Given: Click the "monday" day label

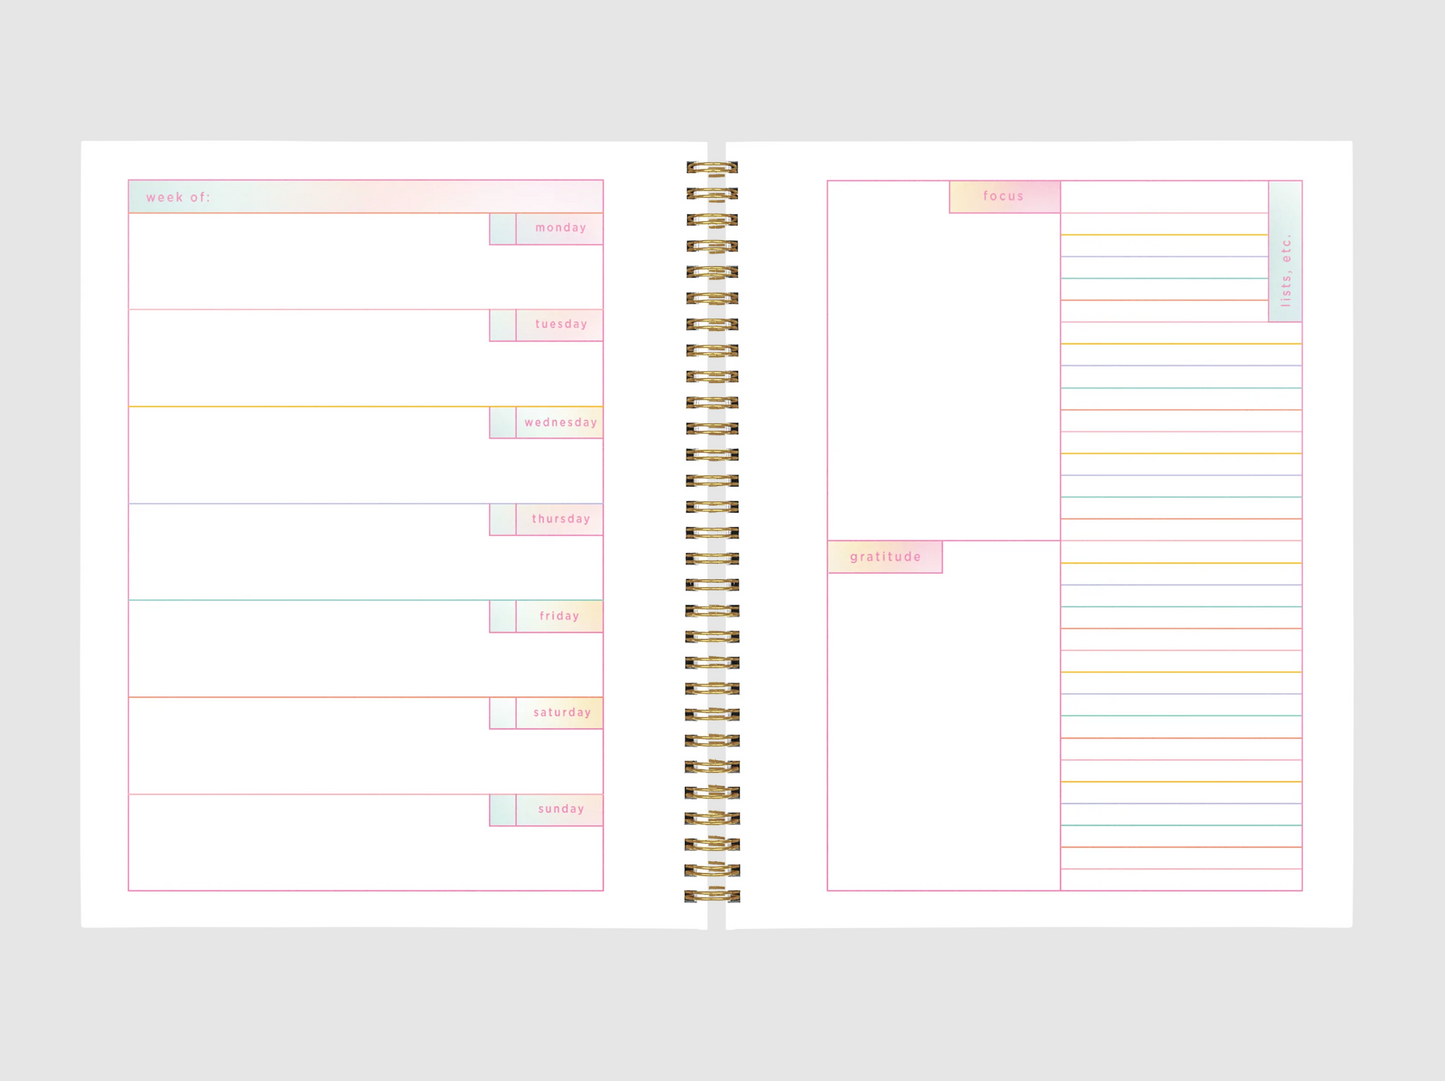Looking at the screenshot, I should click(560, 229).
